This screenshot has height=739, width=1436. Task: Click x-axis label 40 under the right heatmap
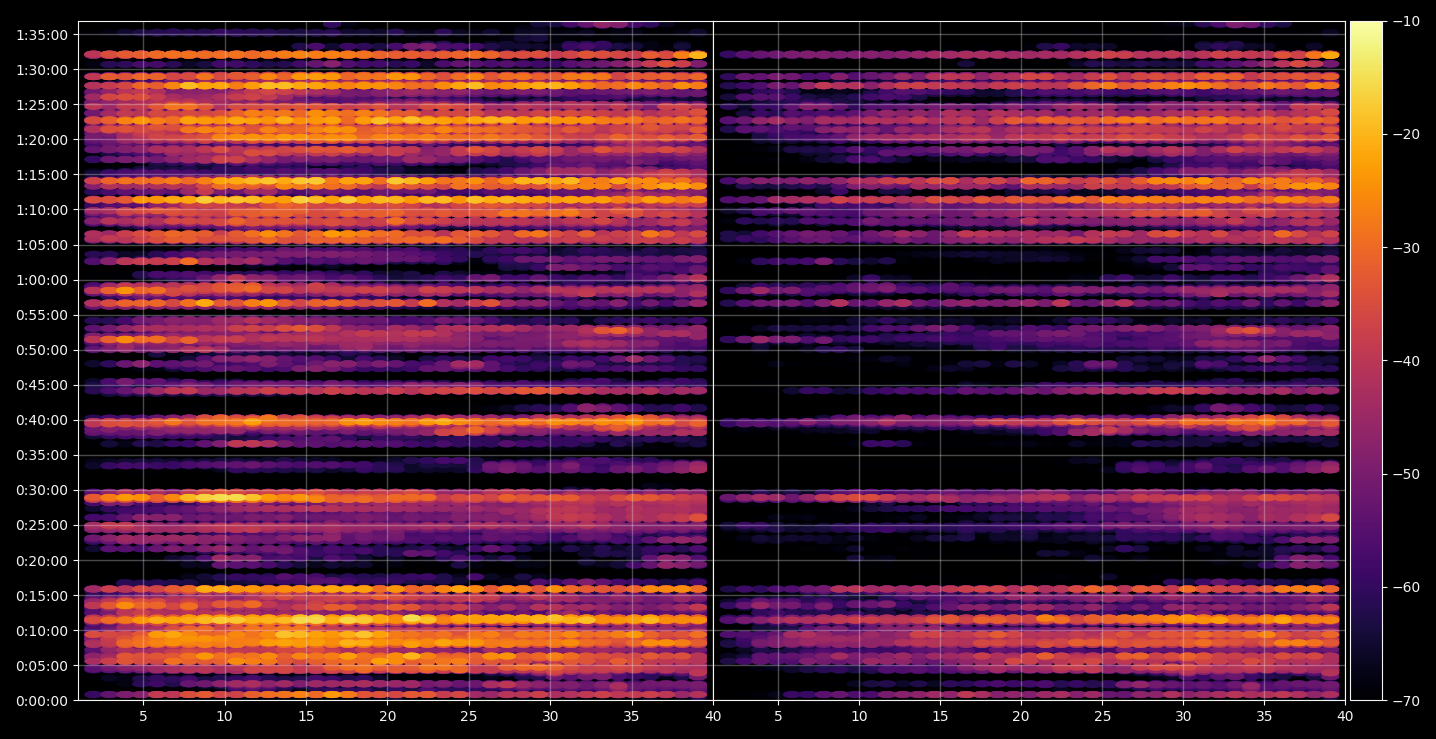pos(1346,716)
